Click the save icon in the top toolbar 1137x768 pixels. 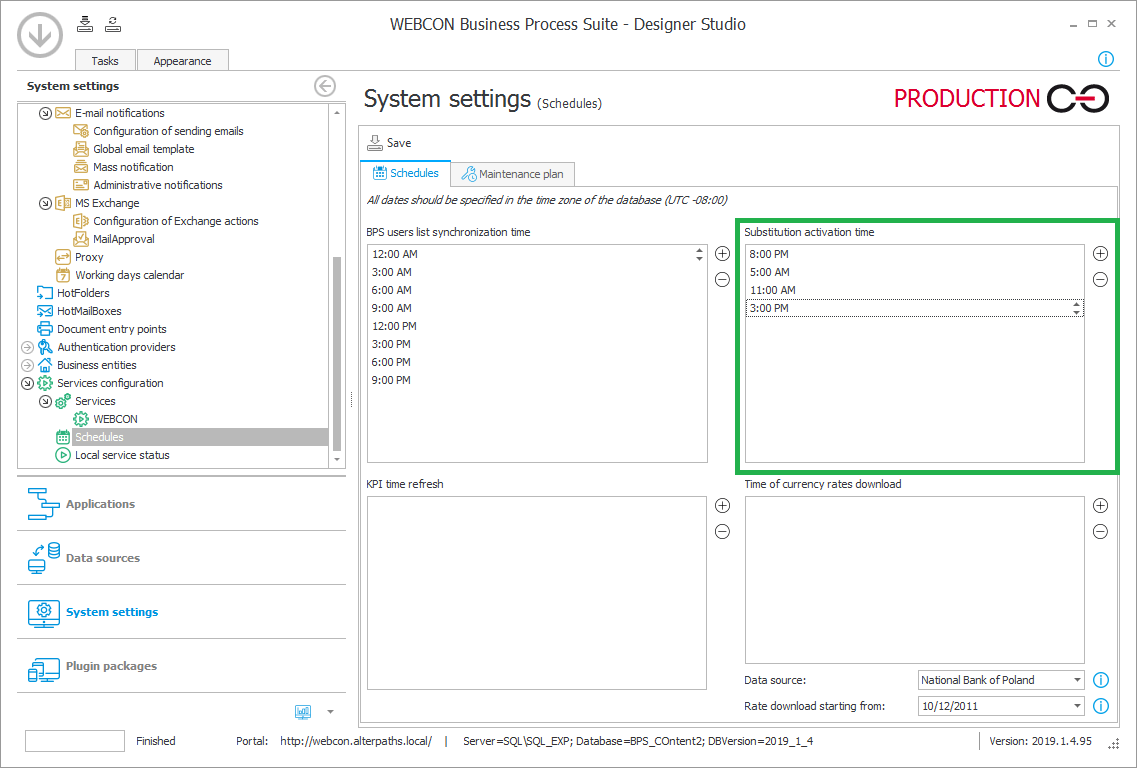click(x=84, y=23)
